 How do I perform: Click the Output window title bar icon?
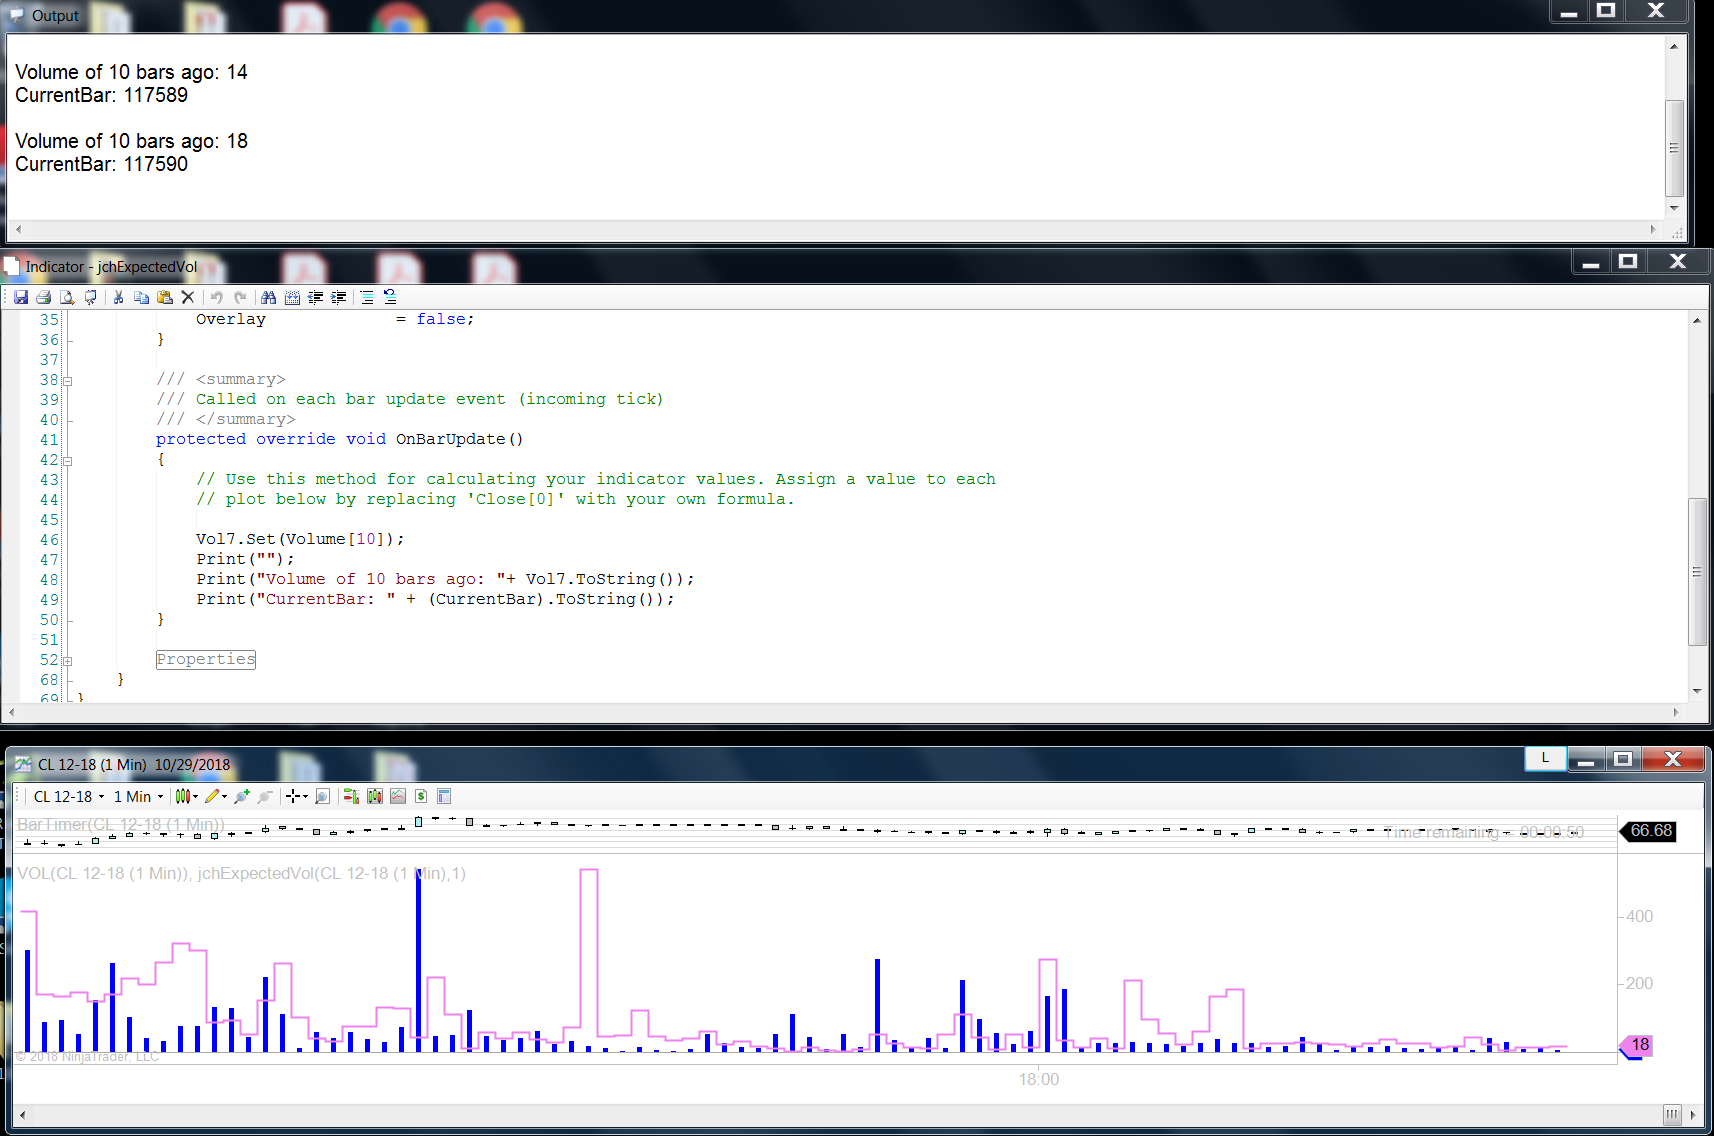click(x=16, y=15)
